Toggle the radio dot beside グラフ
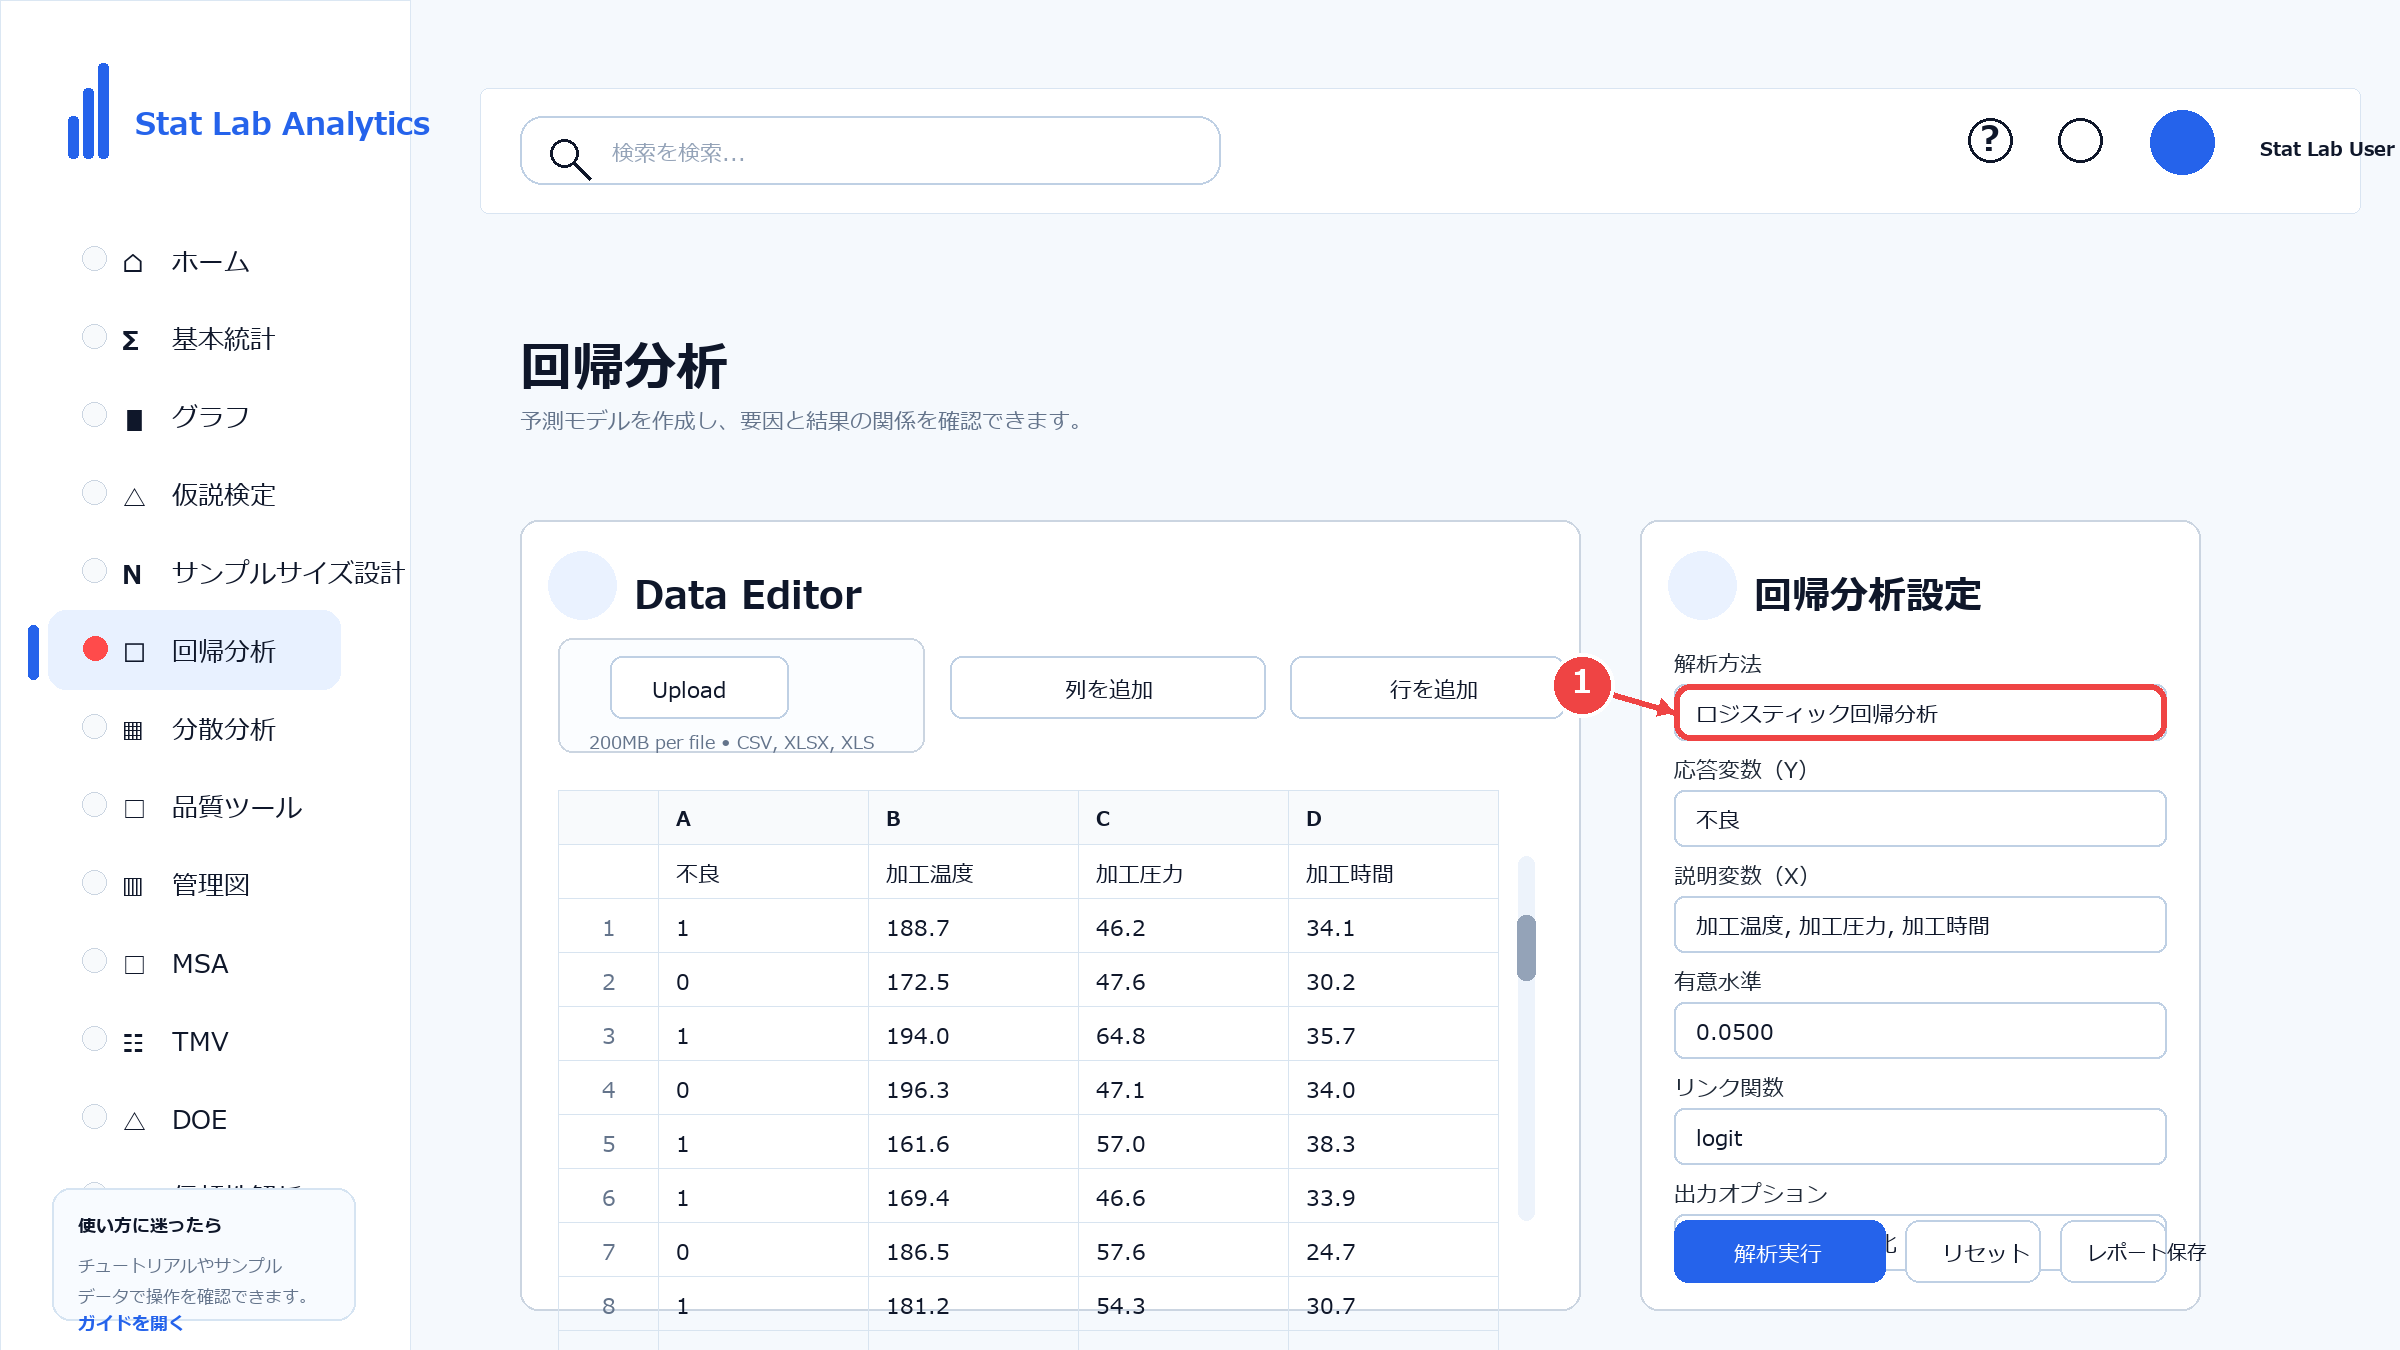 coord(94,415)
